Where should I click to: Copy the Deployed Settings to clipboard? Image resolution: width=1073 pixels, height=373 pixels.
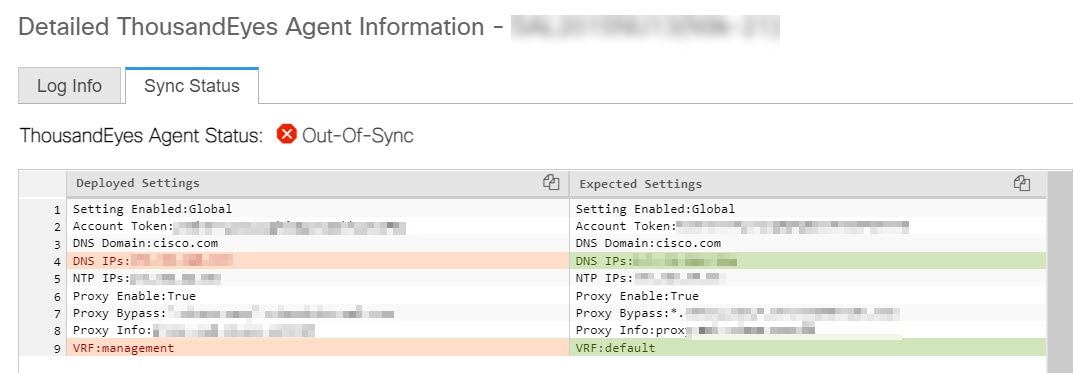551,183
